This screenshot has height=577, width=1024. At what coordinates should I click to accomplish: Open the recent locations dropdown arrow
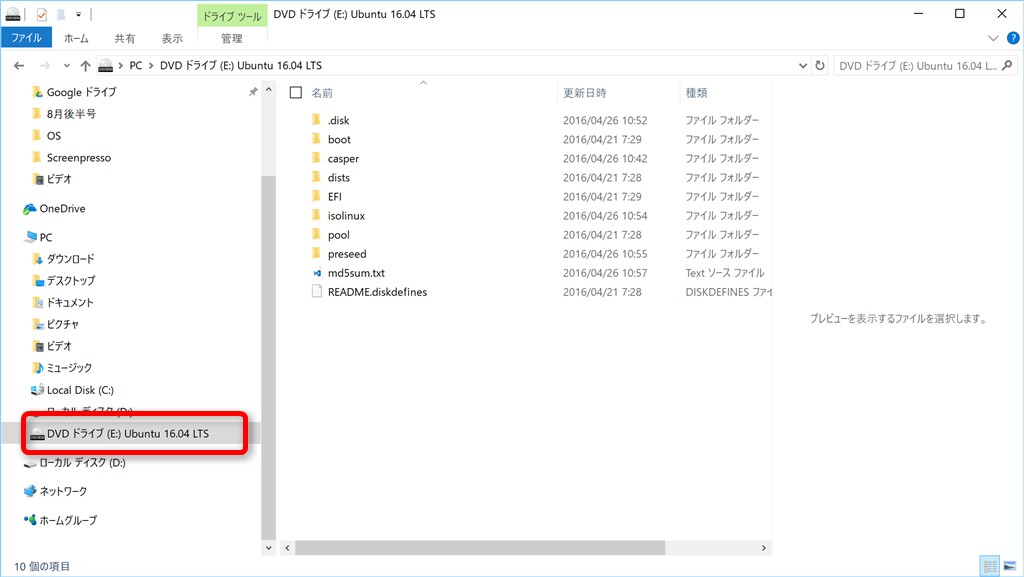click(67, 65)
